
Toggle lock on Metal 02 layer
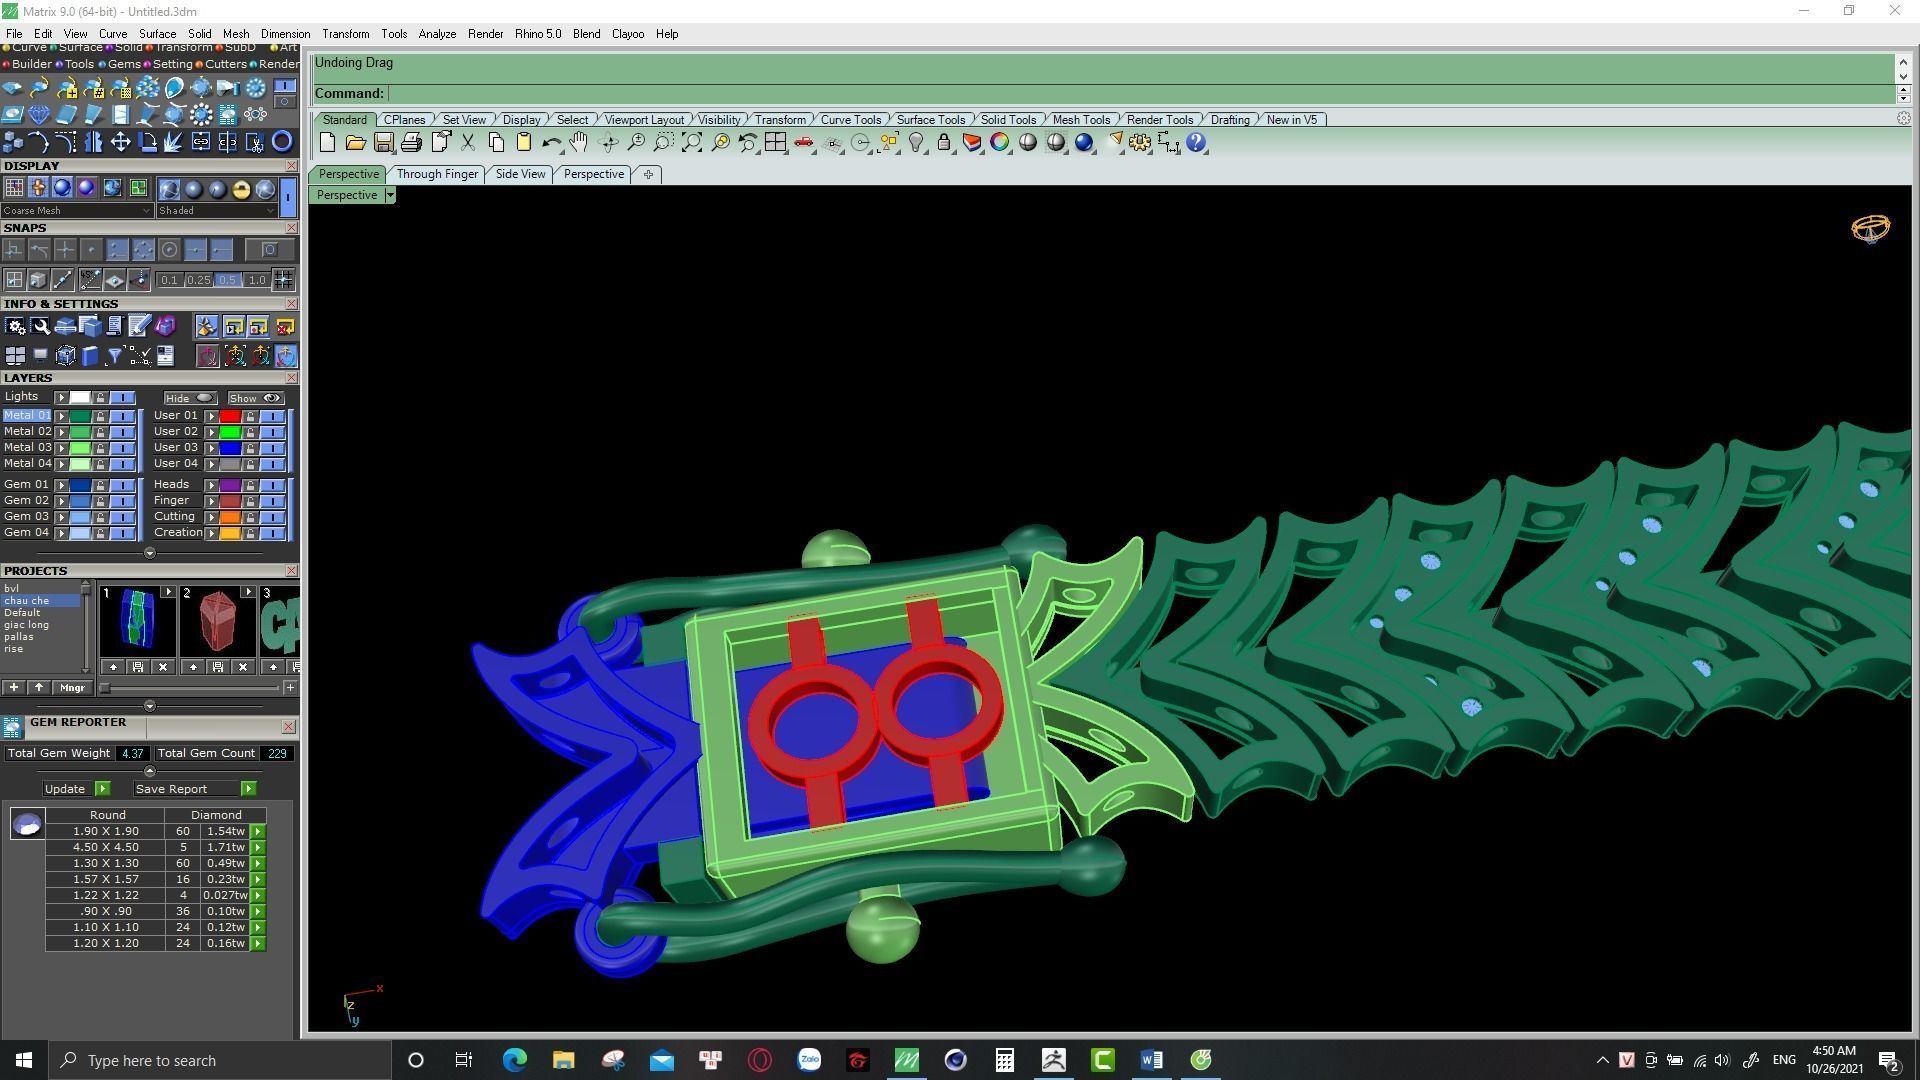tap(100, 432)
